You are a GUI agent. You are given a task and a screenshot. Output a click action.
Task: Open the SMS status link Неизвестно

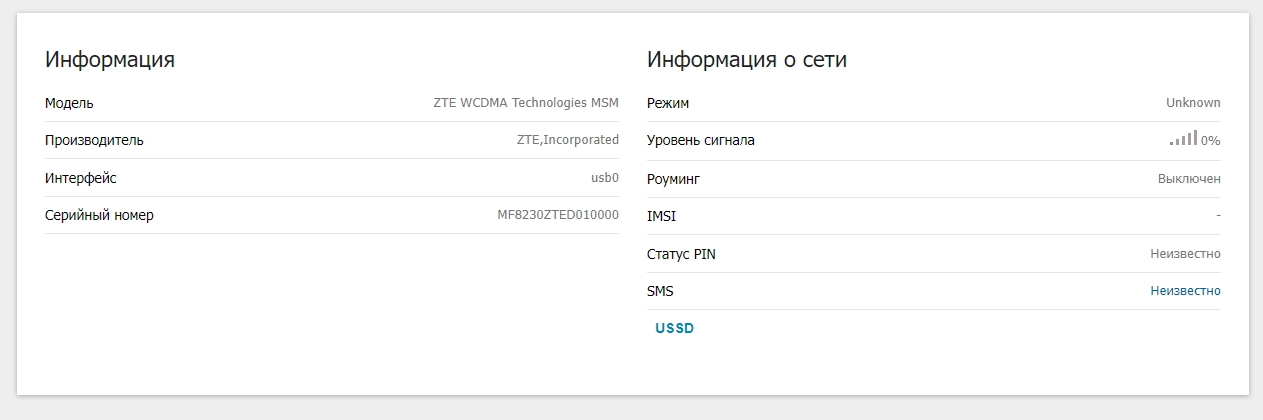tap(1185, 291)
